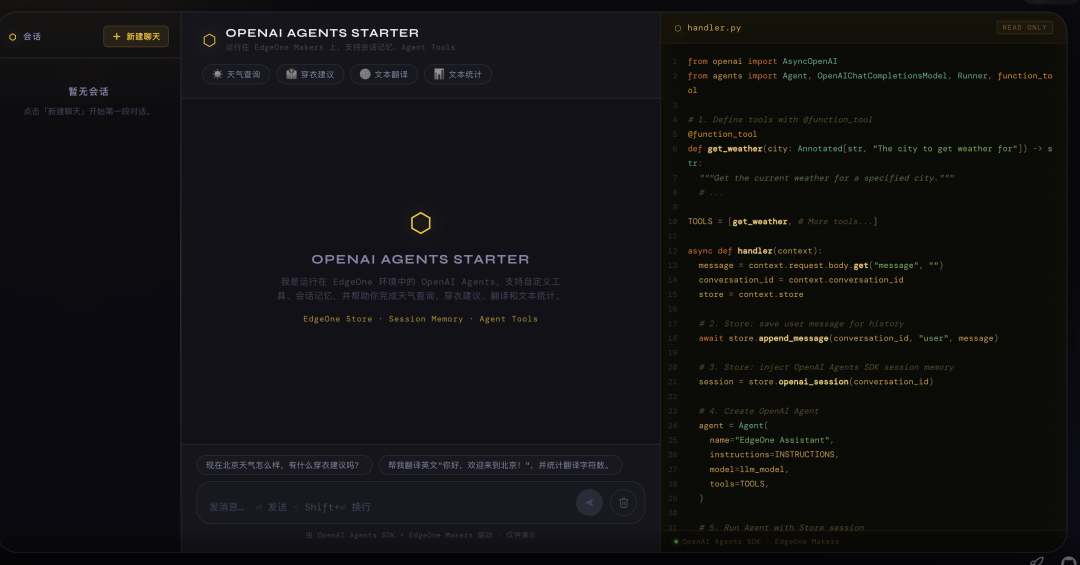The image size is (1080, 565).
Task: Select the 帮我翻译英文 suggestion prompt
Action: tap(500, 465)
